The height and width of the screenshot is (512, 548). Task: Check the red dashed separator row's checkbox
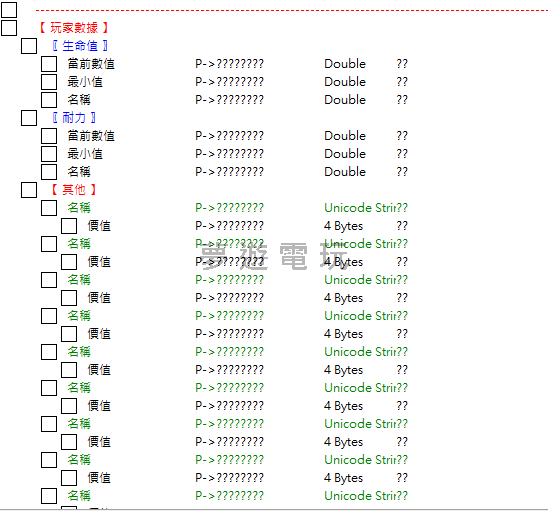click(9, 10)
